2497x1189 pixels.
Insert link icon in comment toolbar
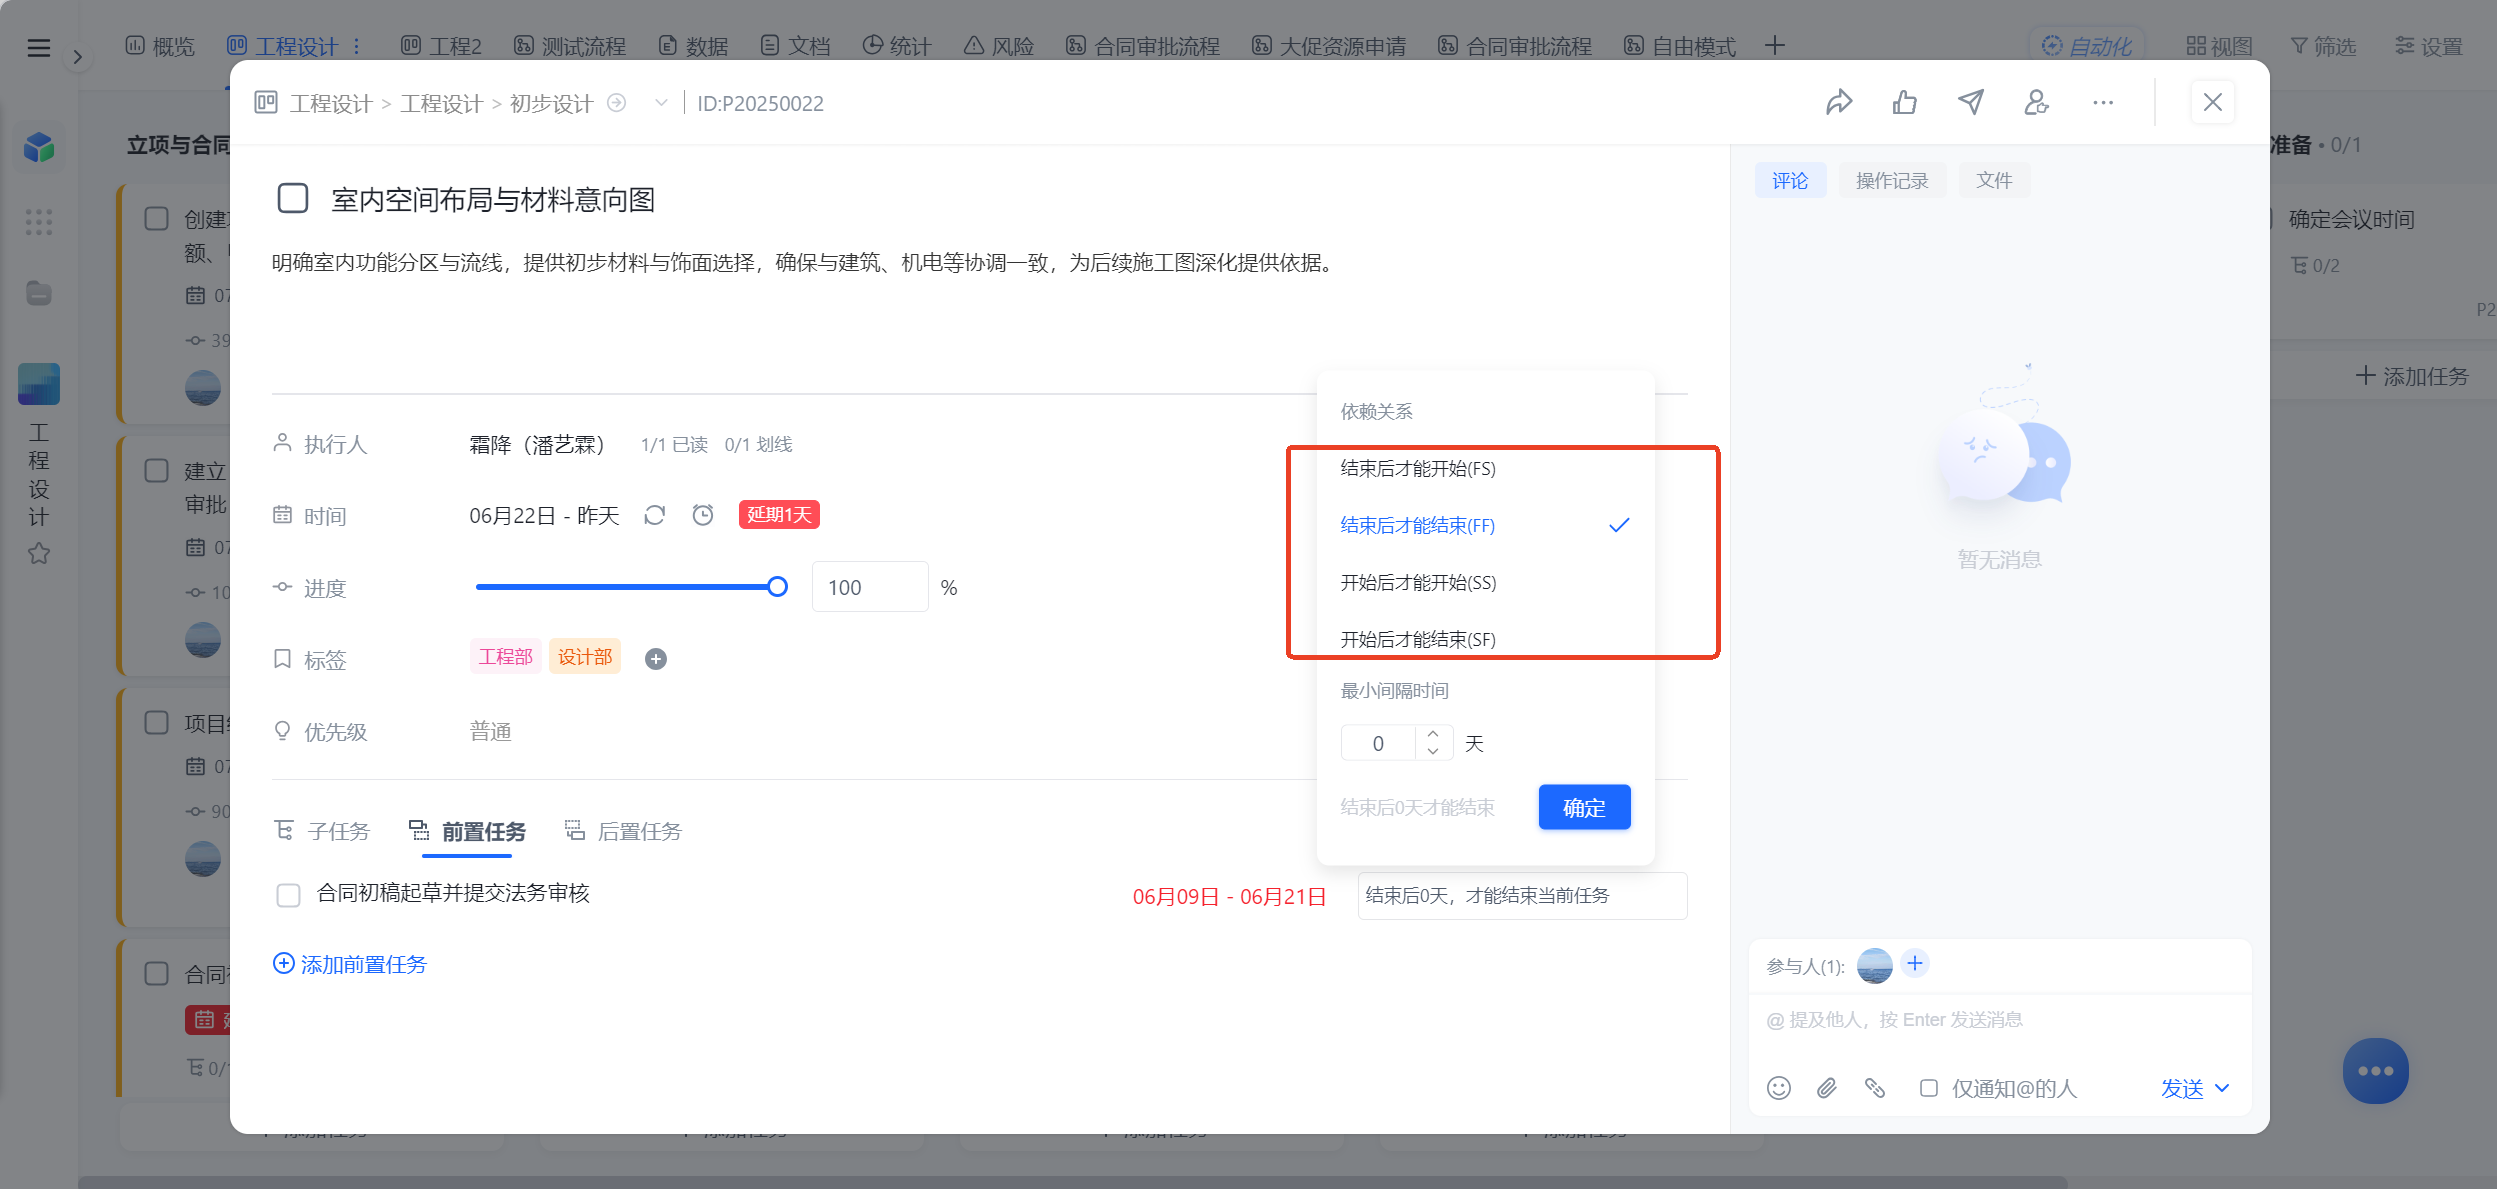pos(1875,1088)
